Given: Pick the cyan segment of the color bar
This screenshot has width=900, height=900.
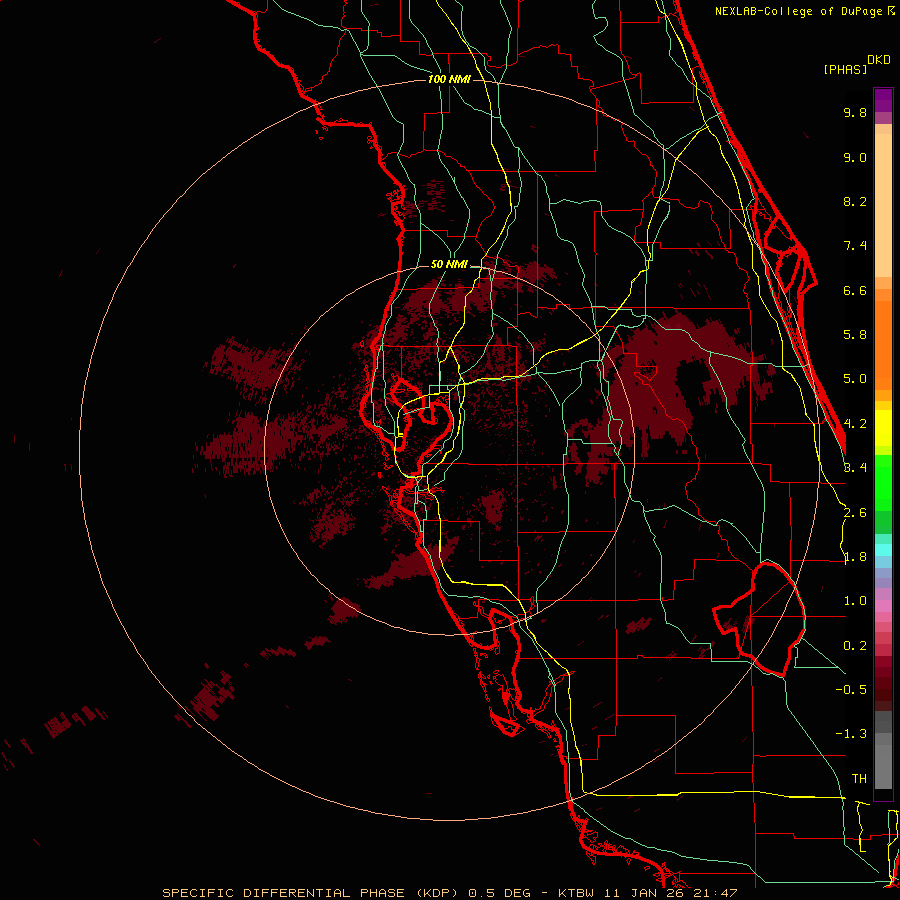Looking at the screenshot, I should pyautogui.click(x=883, y=550).
